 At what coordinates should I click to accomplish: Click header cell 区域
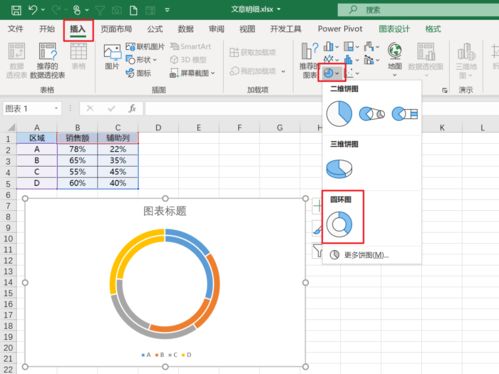pos(37,138)
